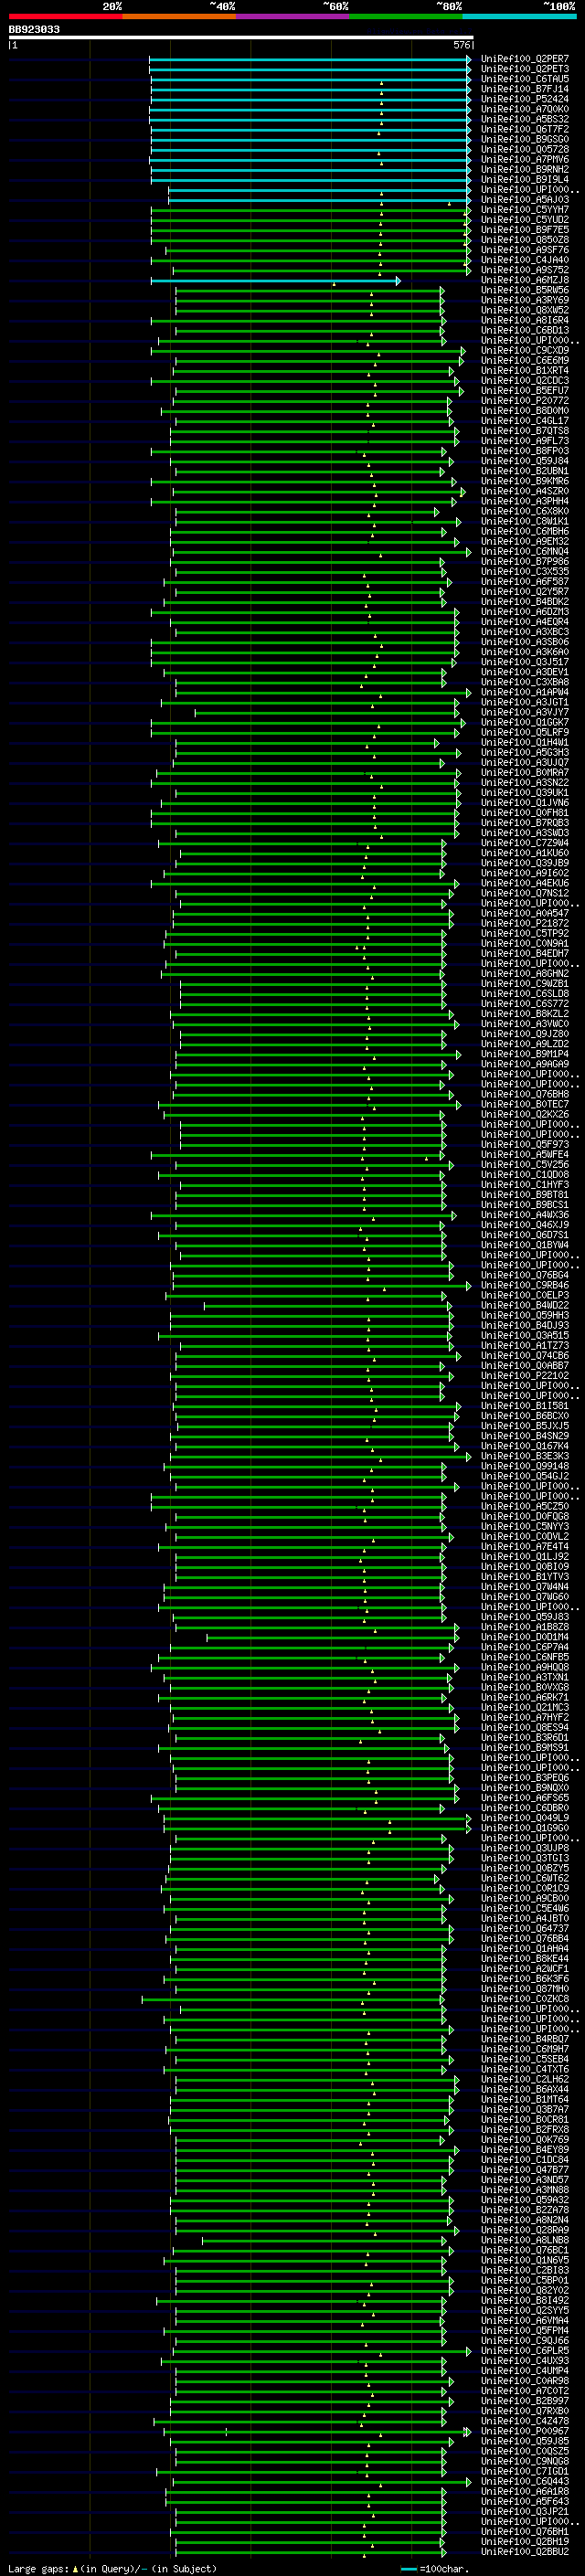Select the UniRef100_A7PMV6 label

(x=524, y=159)
